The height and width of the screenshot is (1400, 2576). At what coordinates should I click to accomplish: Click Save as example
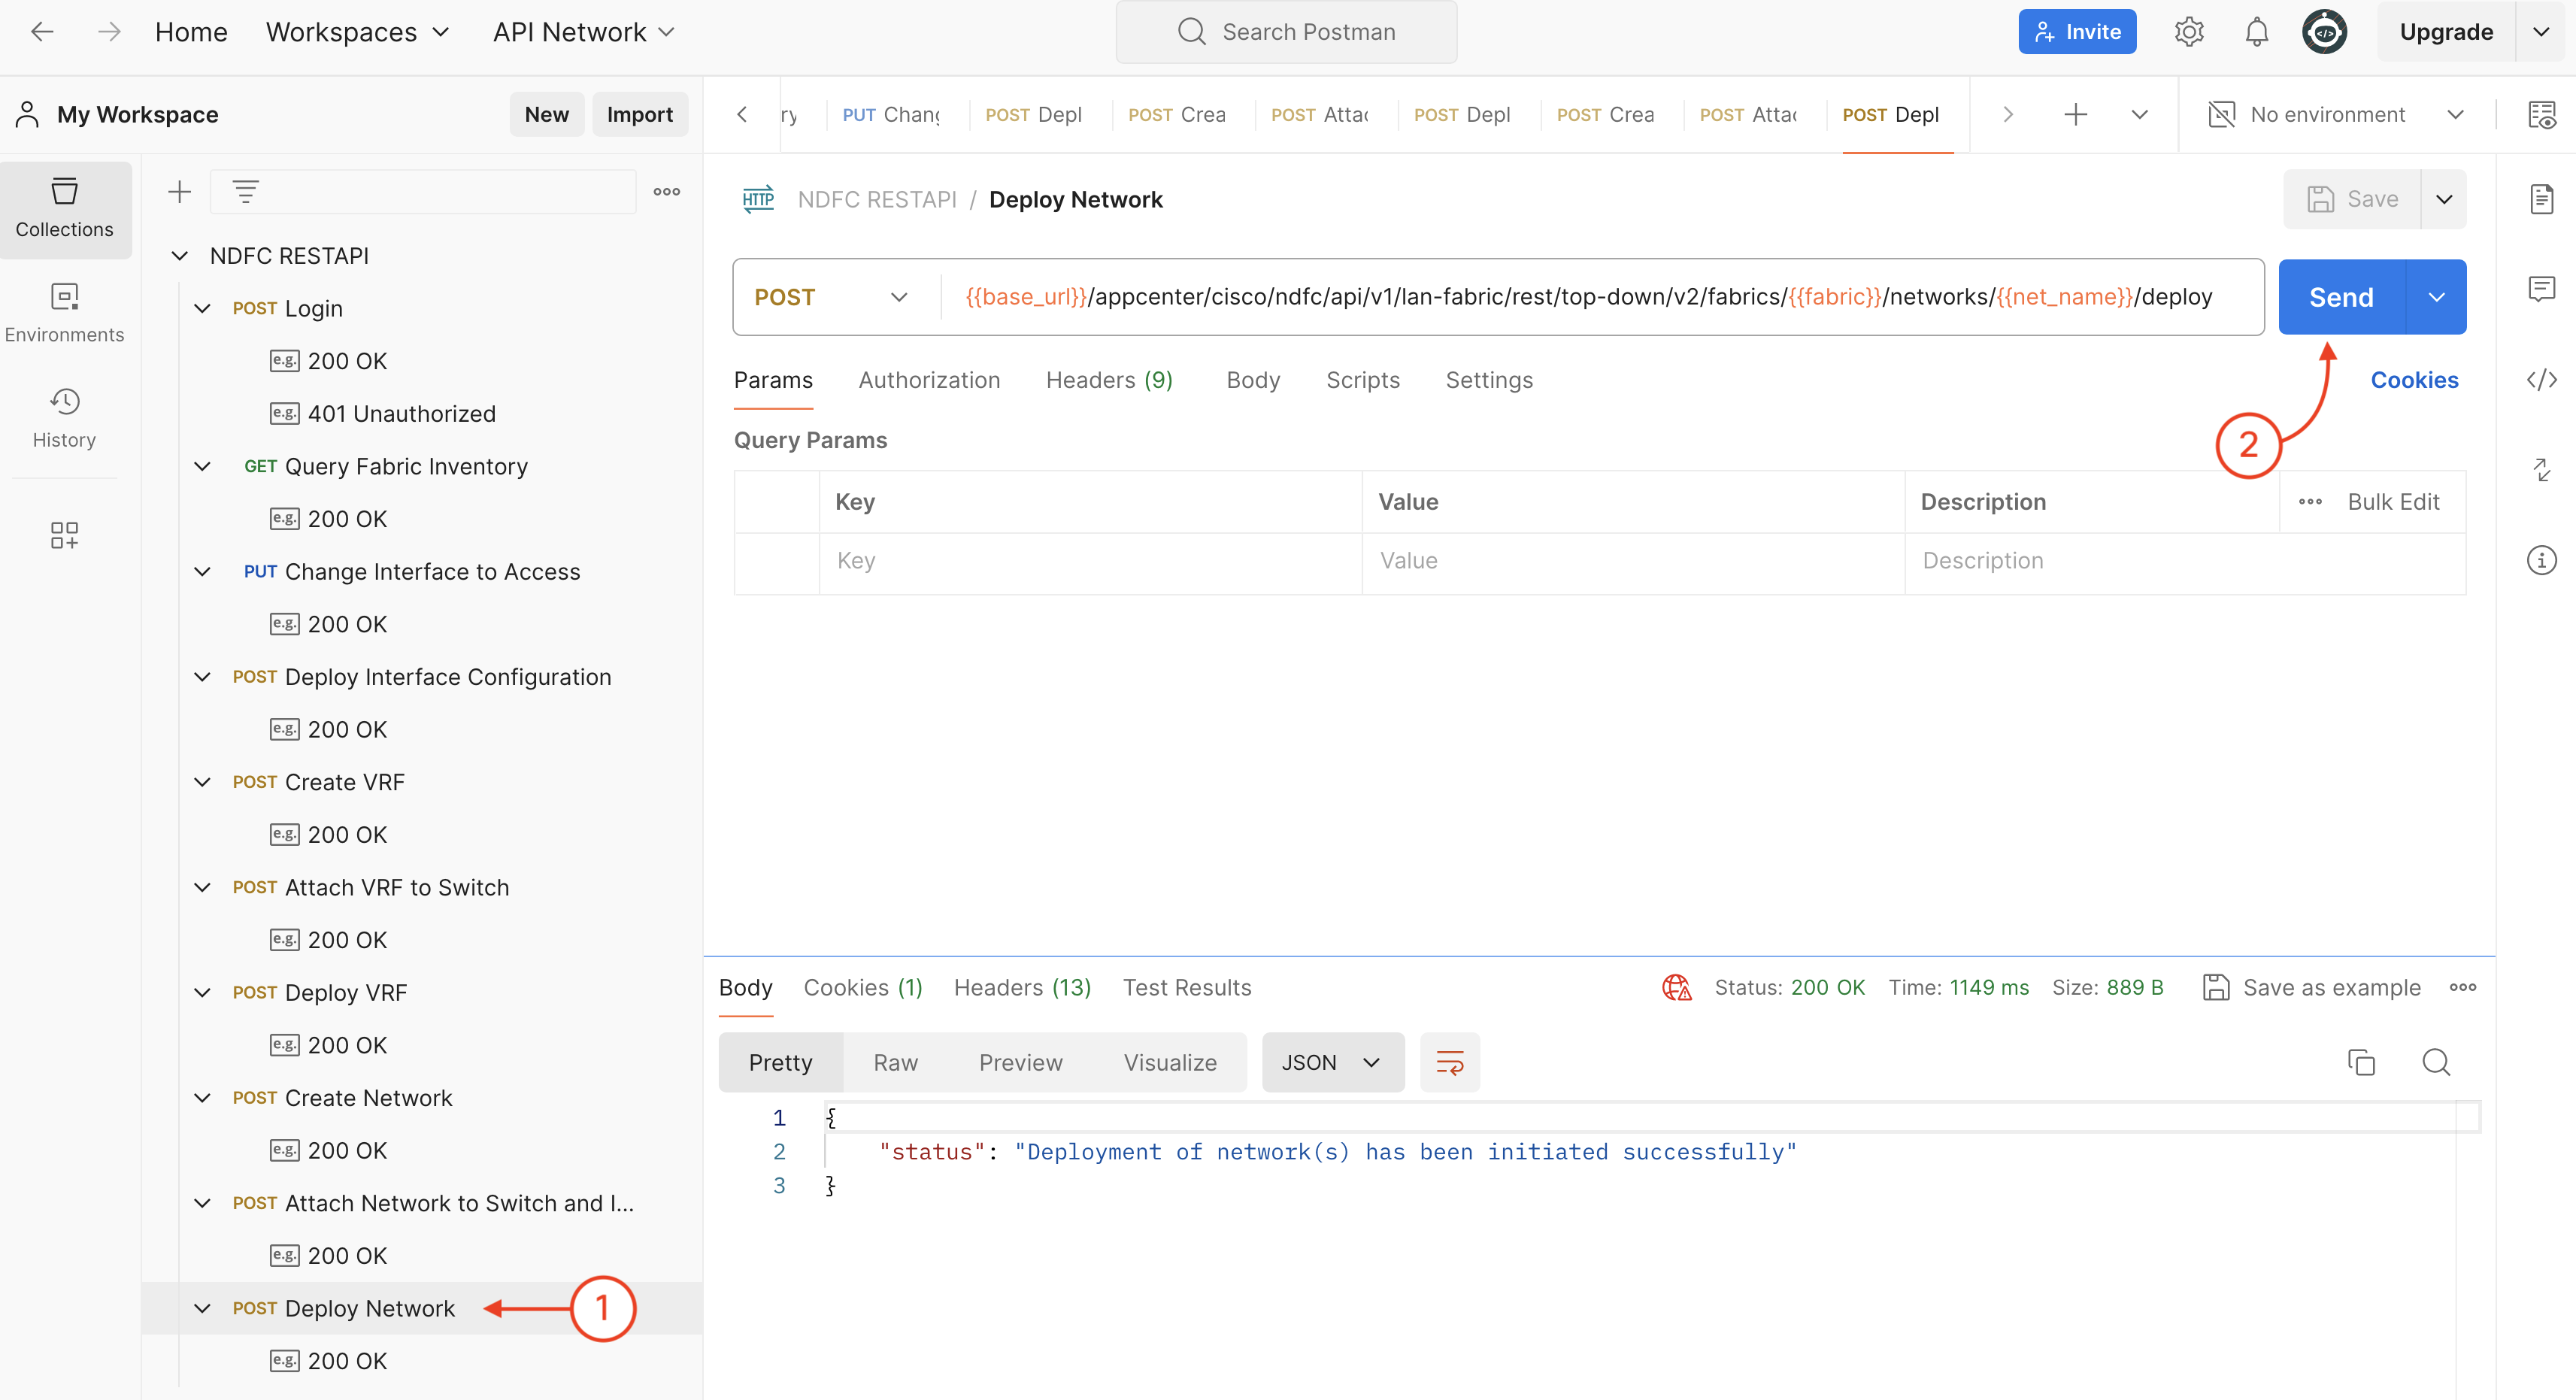point(2311,988)
